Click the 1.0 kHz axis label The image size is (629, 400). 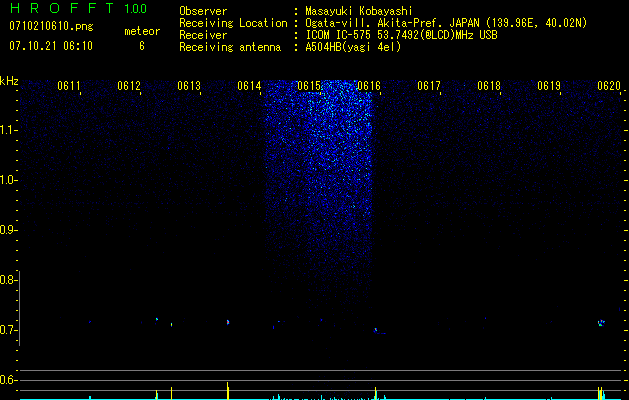[8, 180]
